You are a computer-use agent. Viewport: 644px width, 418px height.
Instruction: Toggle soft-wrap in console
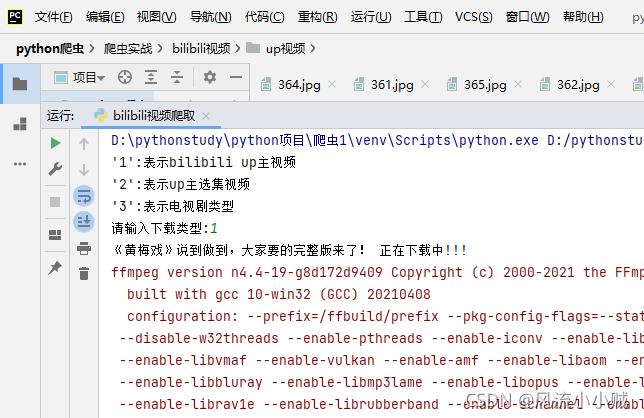(84, 196)
